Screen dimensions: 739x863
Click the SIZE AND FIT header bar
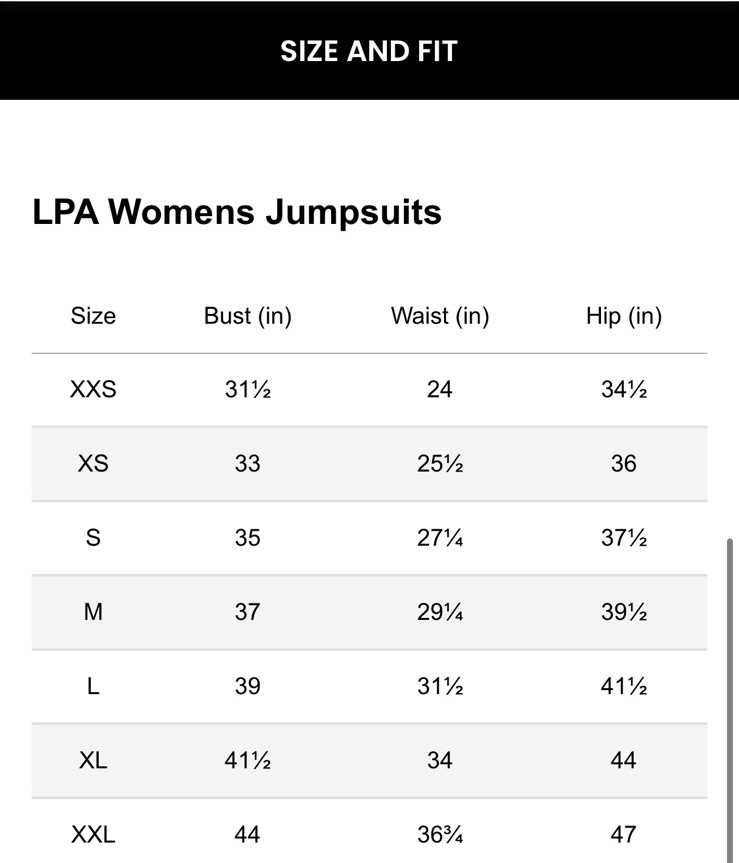pos(369,51)
